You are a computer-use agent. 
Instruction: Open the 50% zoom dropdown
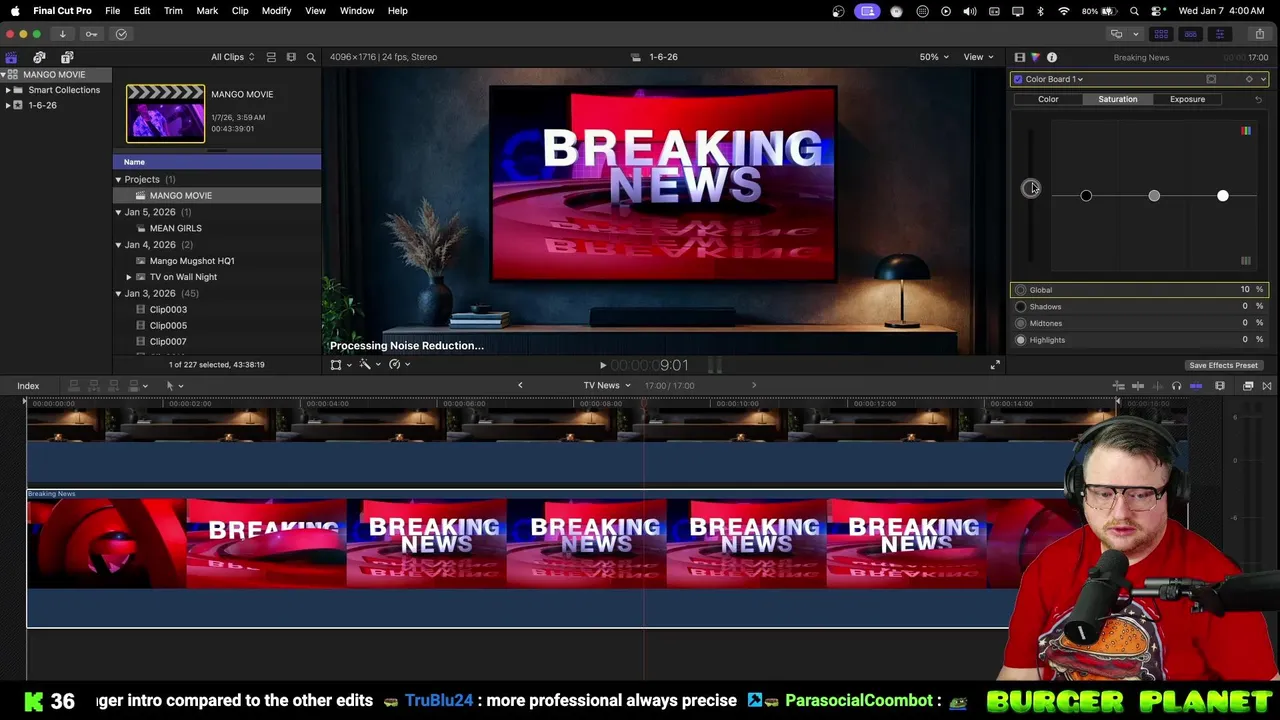click(x=934, y=57)
